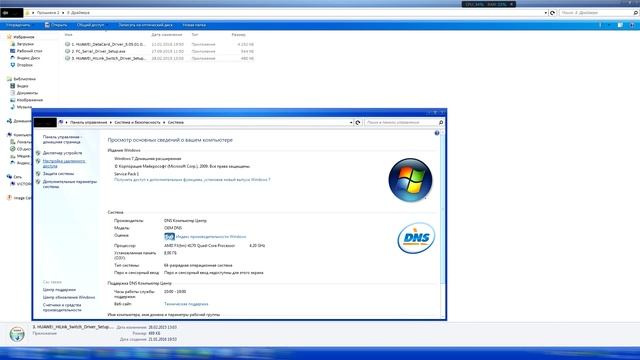Click shield icon beside Диспетчер устройств

point(38,153)
